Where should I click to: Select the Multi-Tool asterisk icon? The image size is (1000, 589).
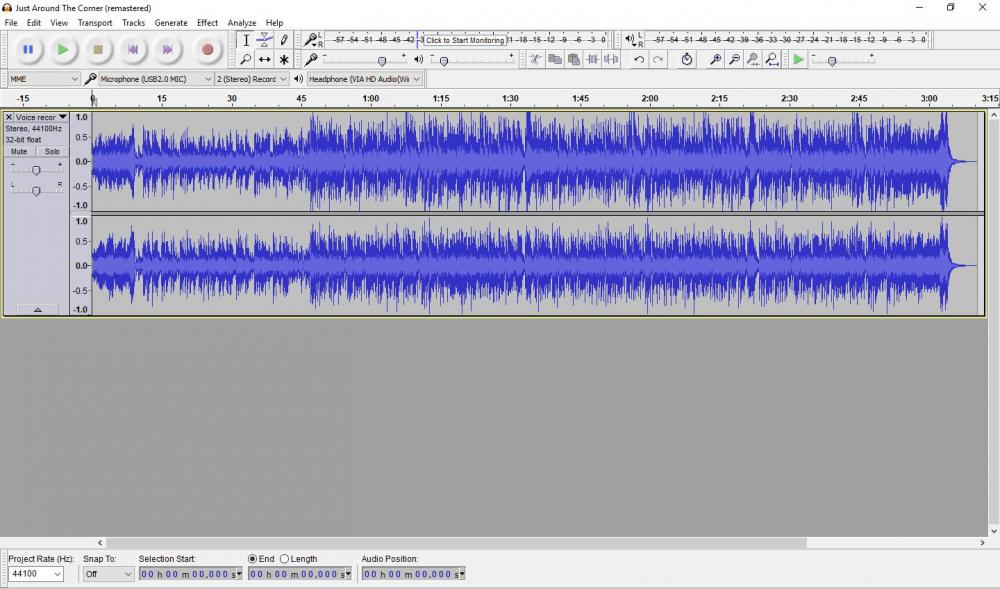click(284, 60)
